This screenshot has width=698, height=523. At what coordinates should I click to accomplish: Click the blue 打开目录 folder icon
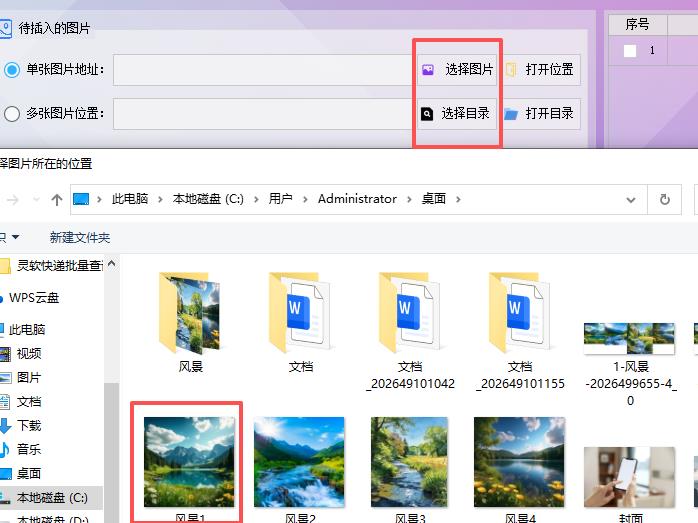pos(511,114)
